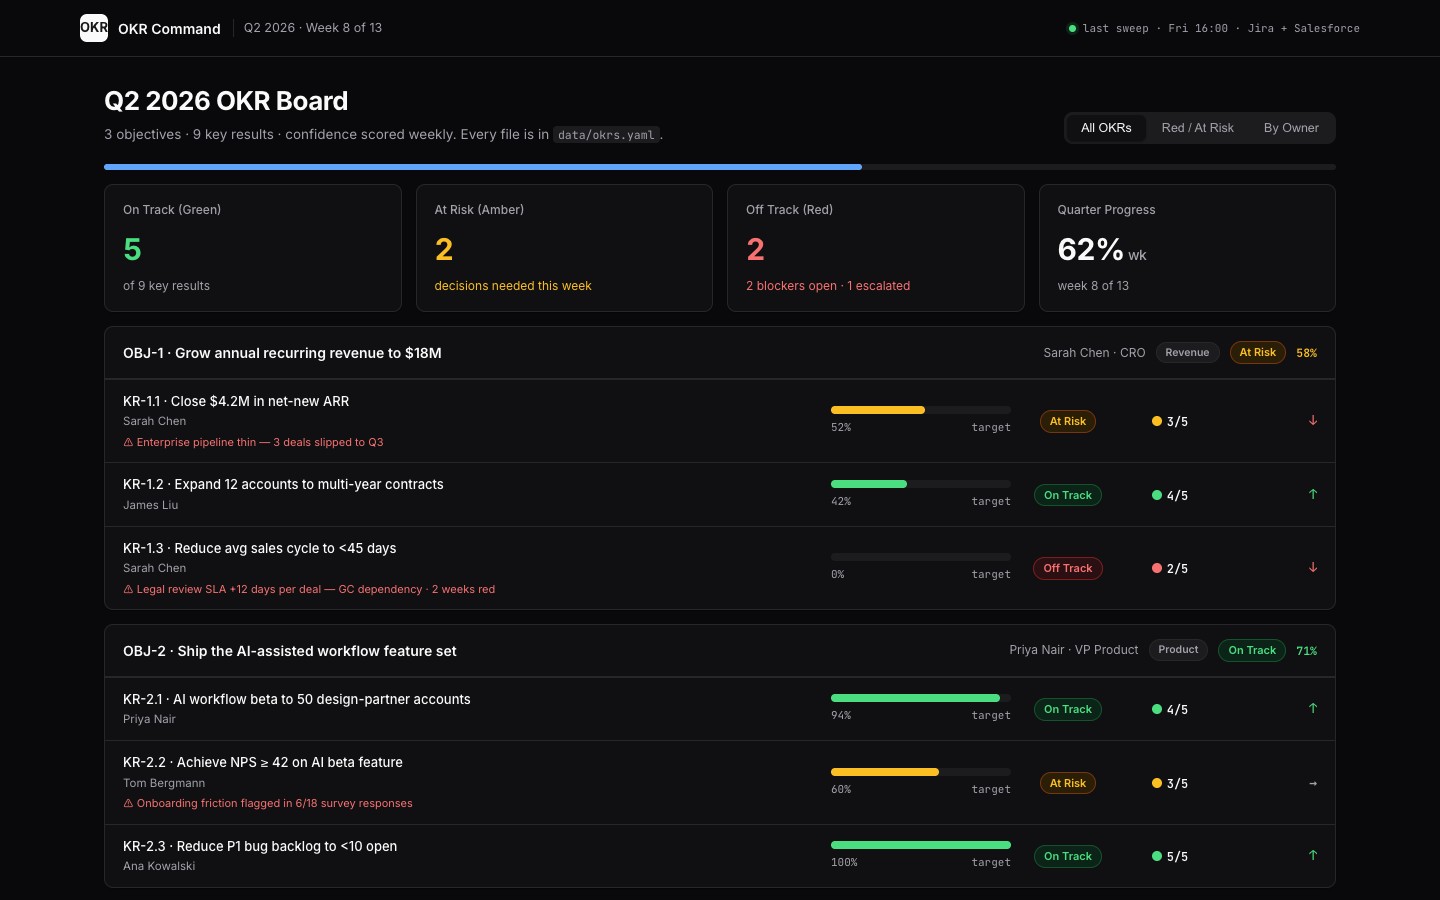Open the Revenue tag on OBJ-1
Screen dimensions: 1440x900
(1187, 352)
